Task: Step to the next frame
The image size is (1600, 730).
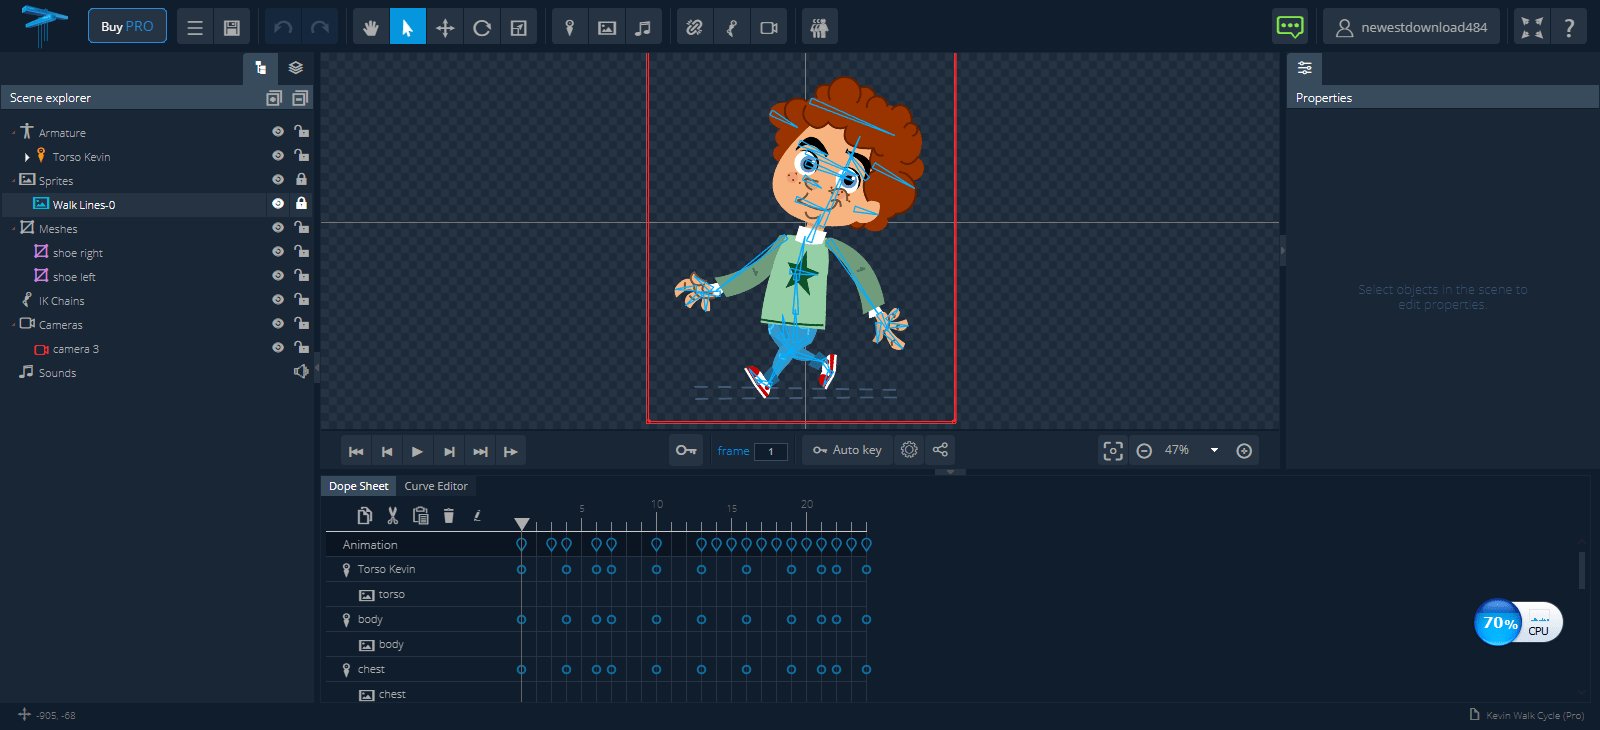Action: pos(449,451)
